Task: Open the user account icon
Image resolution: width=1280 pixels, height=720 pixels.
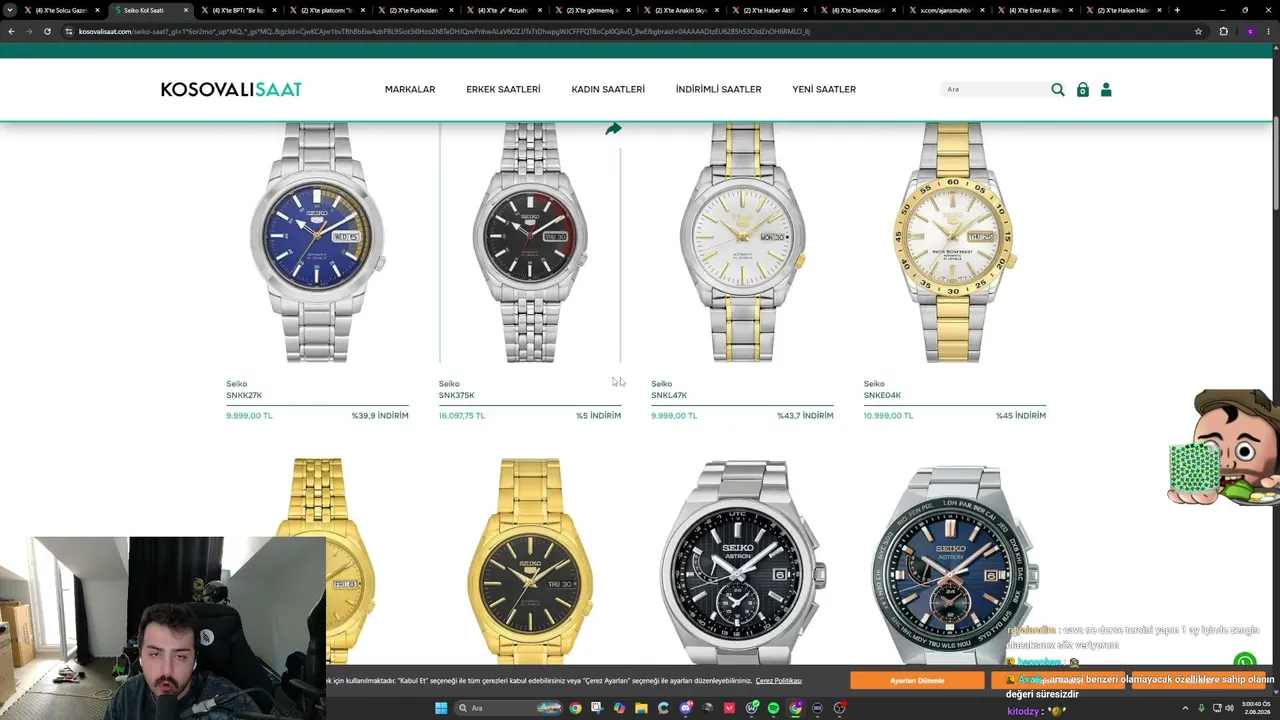Action: [x=1106, y=90]
